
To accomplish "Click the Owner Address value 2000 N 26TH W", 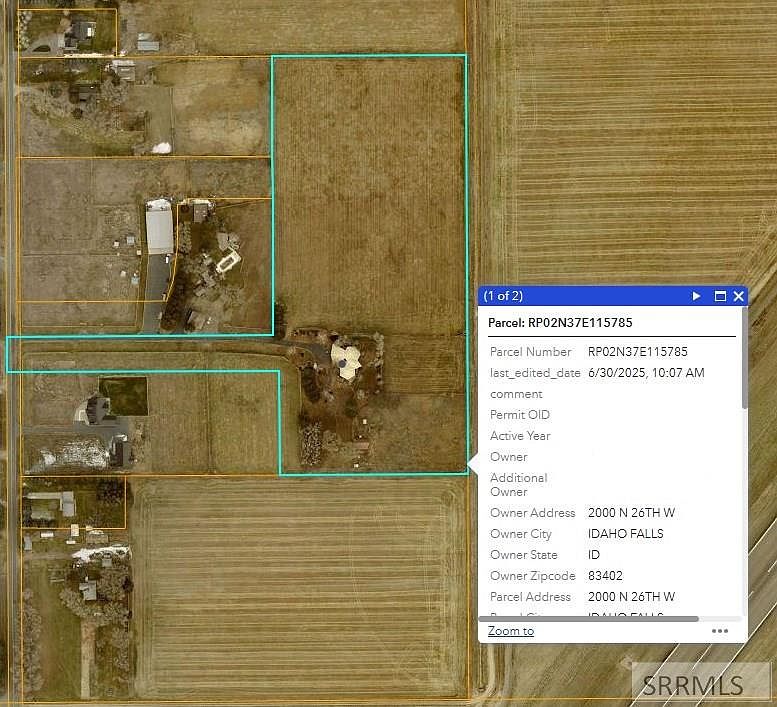I will point(631,513).
